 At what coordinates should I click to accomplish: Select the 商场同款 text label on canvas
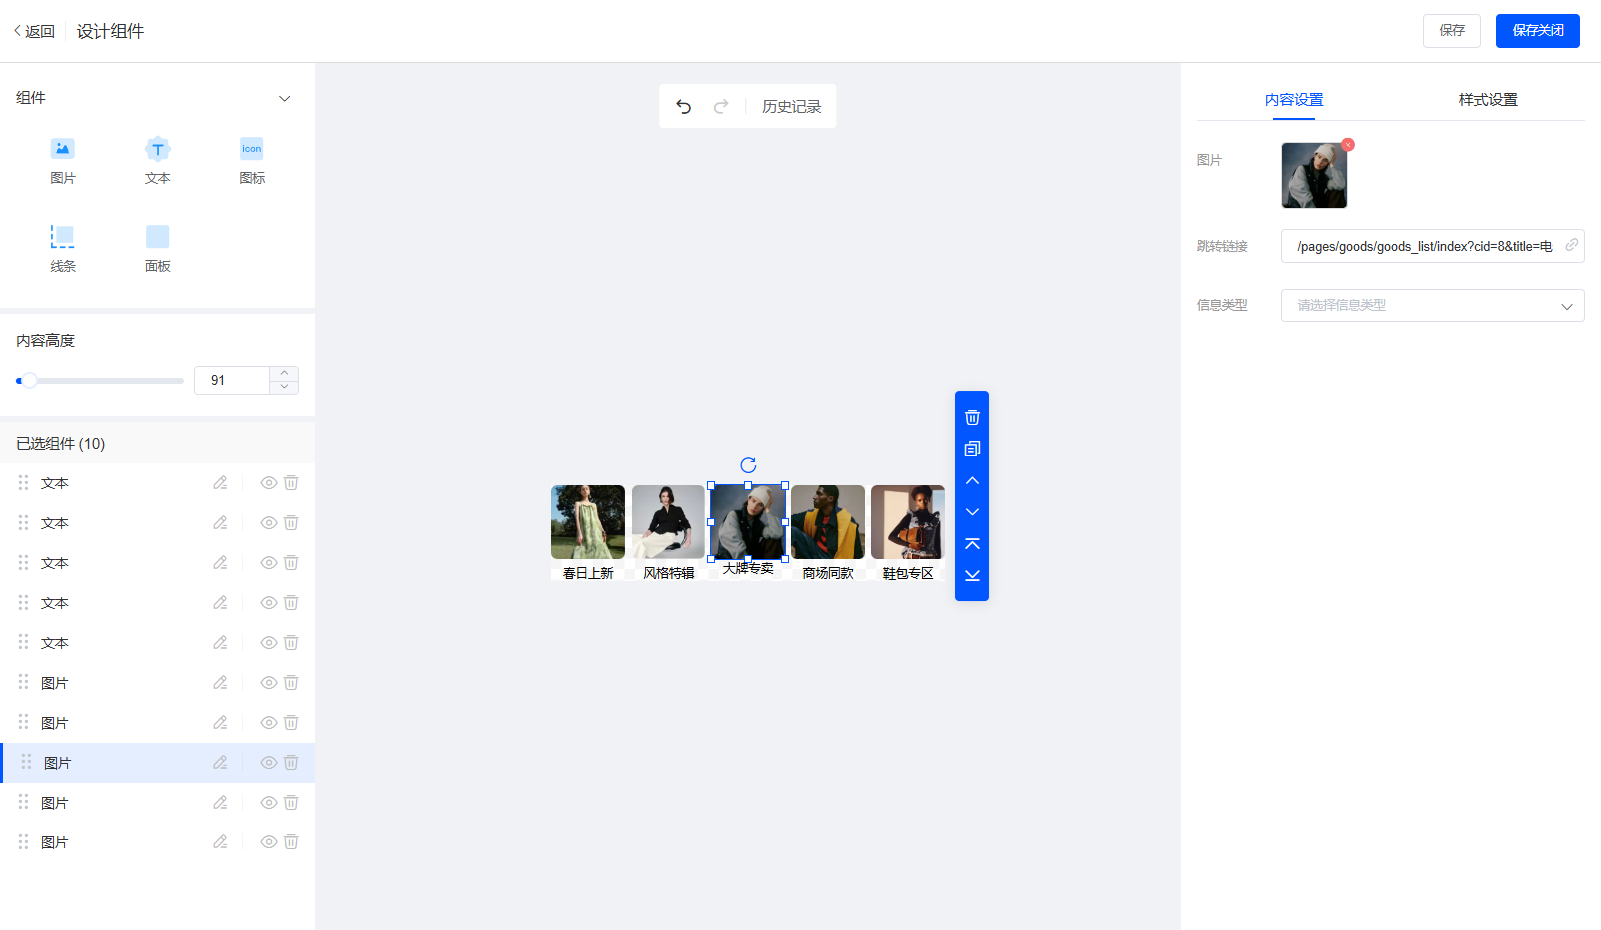coord(828,573)
